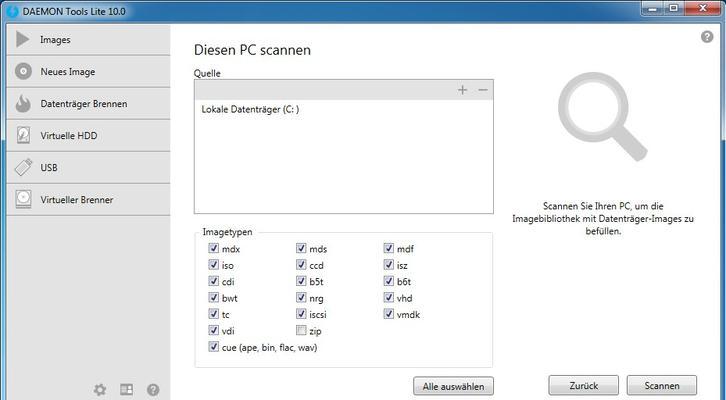The image size is (726, 400).
Task: Click the Images play-arrow icon in sidebar
Action: (22, 39)
